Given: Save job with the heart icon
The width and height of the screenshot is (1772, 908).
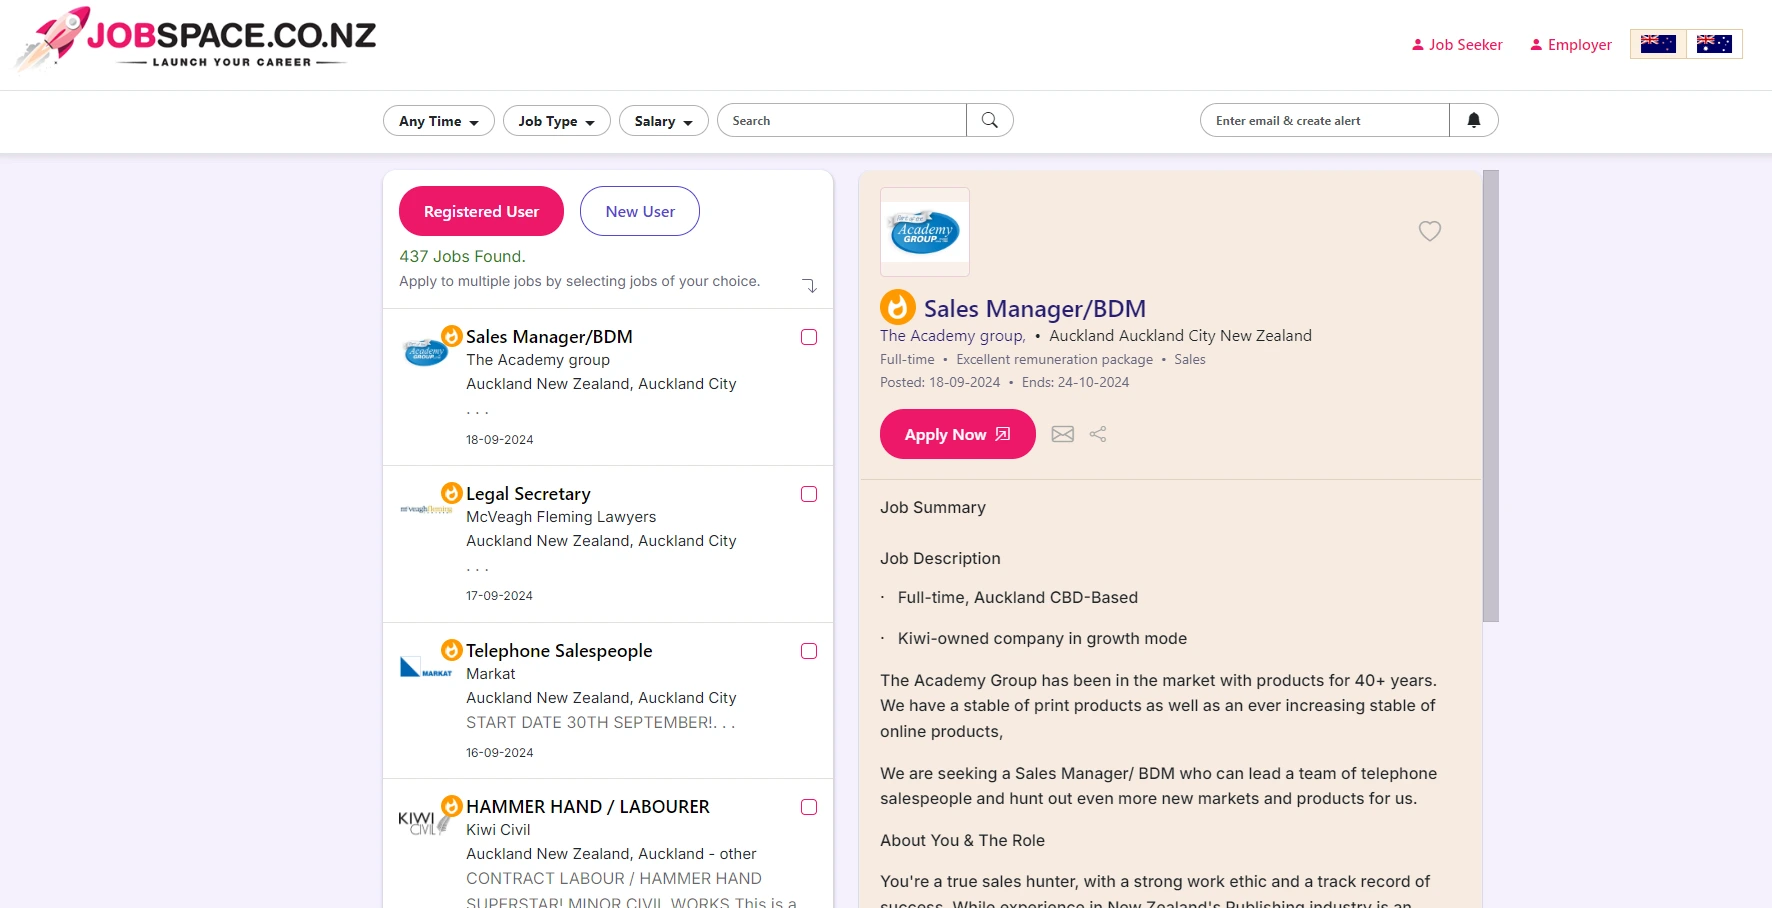Looking at the screenshot, I should [x=1430, y=231].
